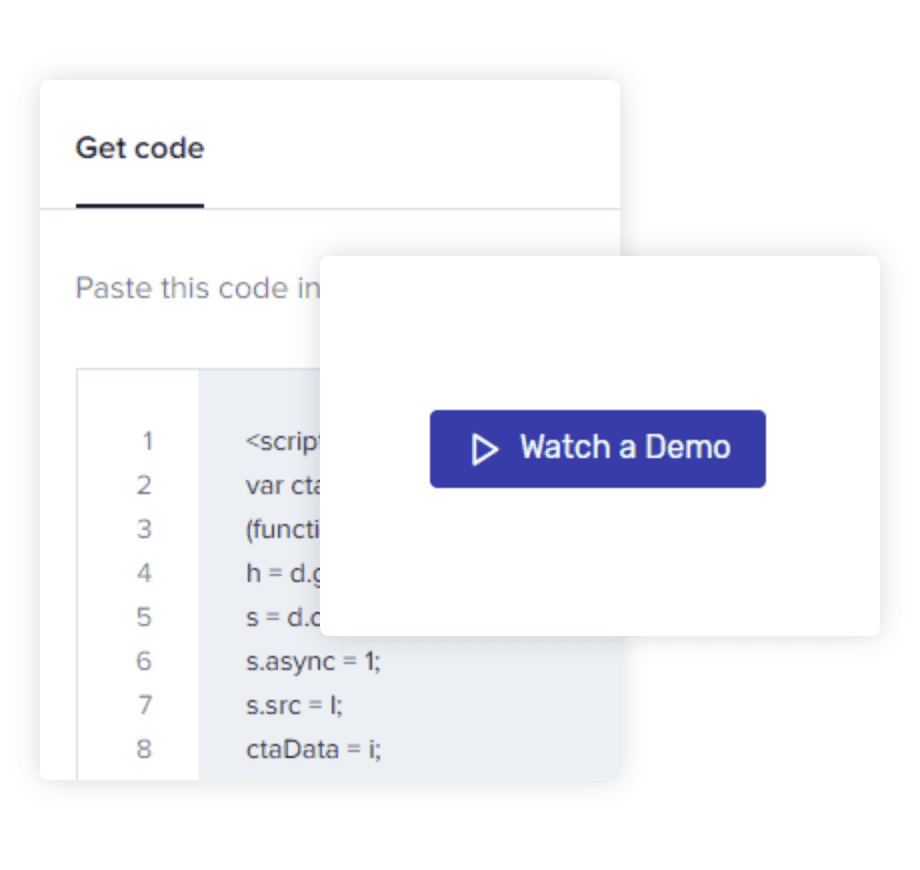The width and height of the screenshot is (920, 870).
Task: Select line number 7 in code gutter
Action: [145, 705]
